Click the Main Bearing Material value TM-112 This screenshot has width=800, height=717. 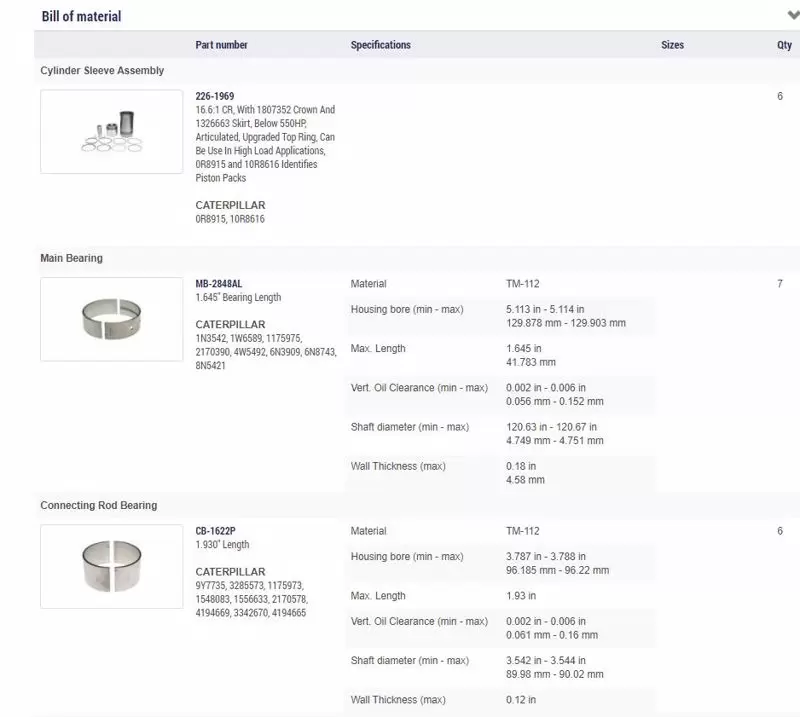(x=523, y=284)
